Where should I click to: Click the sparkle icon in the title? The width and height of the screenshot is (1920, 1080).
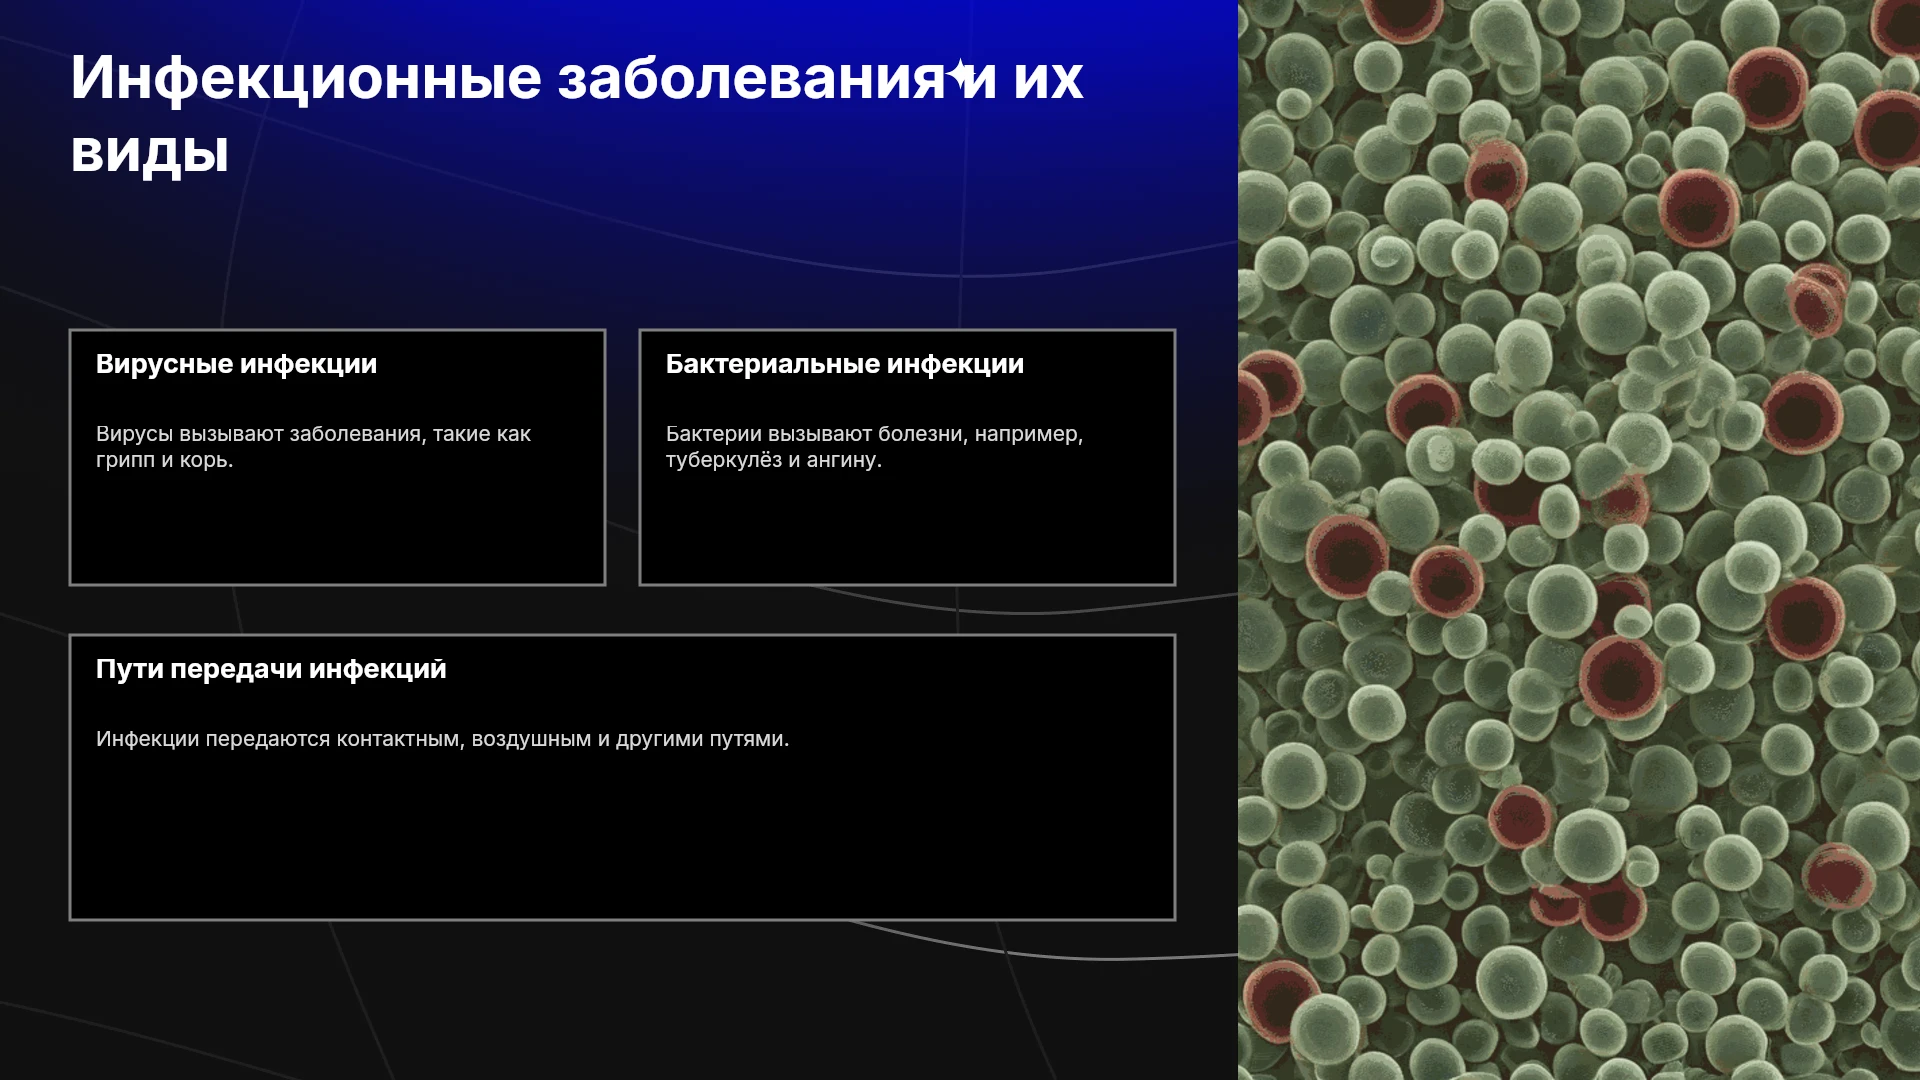click(x=961, y=75)
